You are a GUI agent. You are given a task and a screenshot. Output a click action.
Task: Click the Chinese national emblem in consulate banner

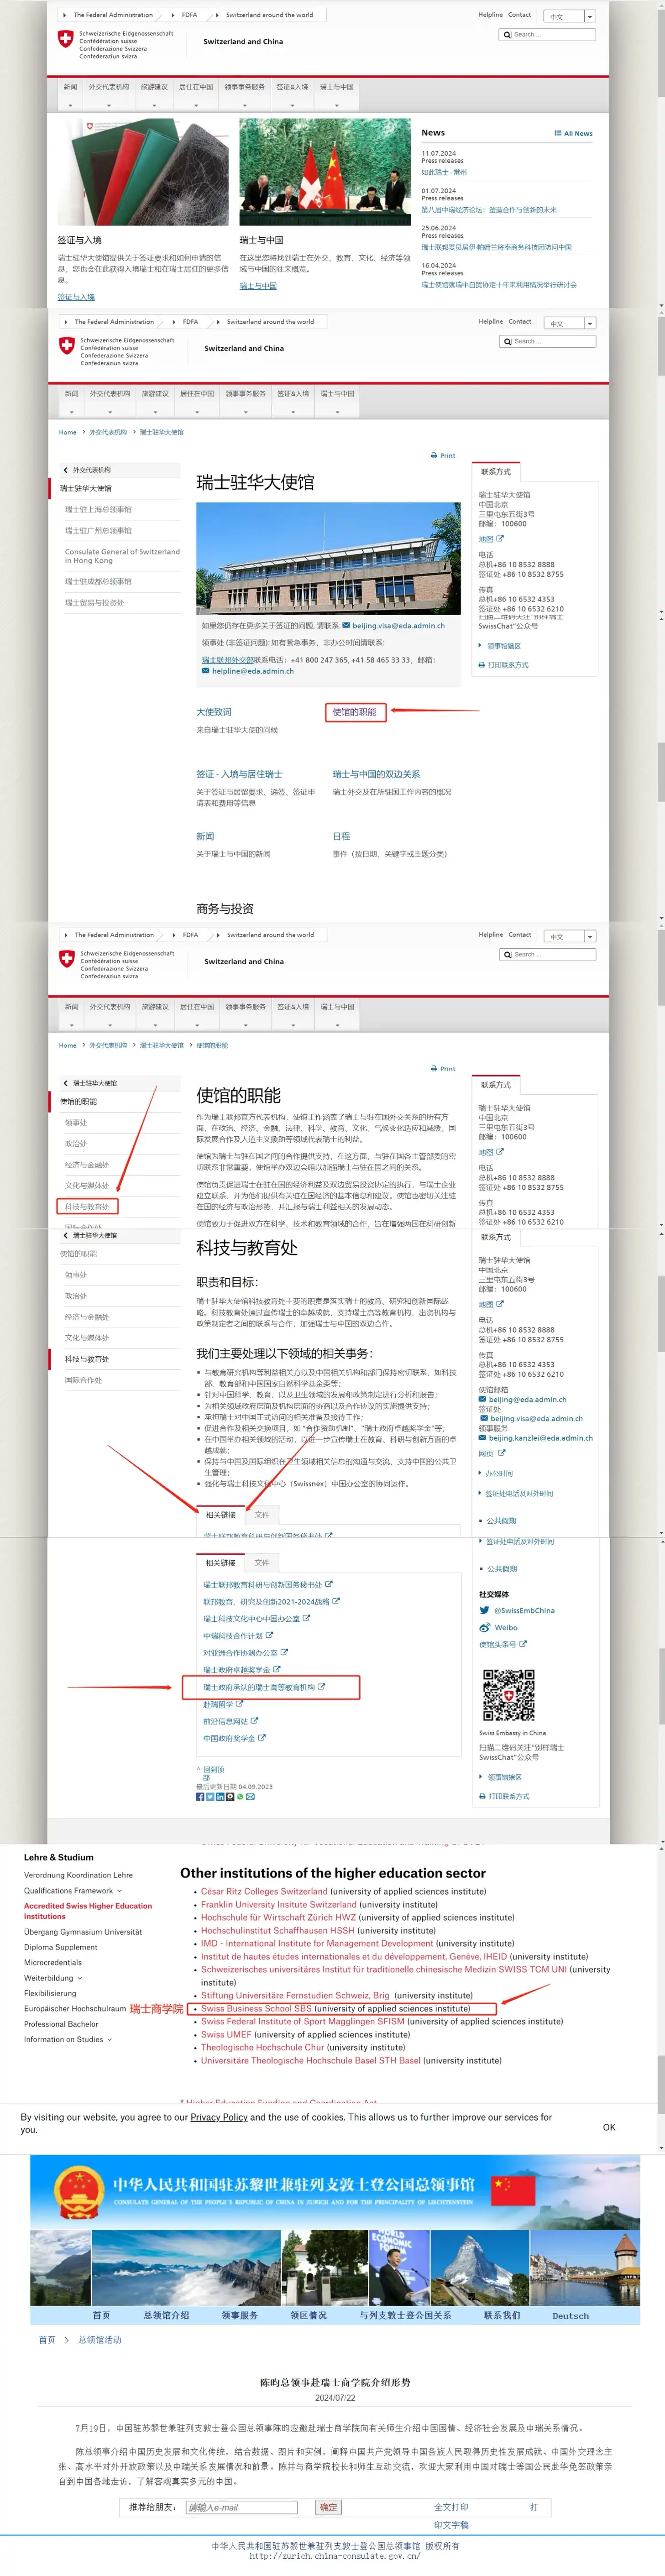pyautogui.click(x=80, y=2193)
